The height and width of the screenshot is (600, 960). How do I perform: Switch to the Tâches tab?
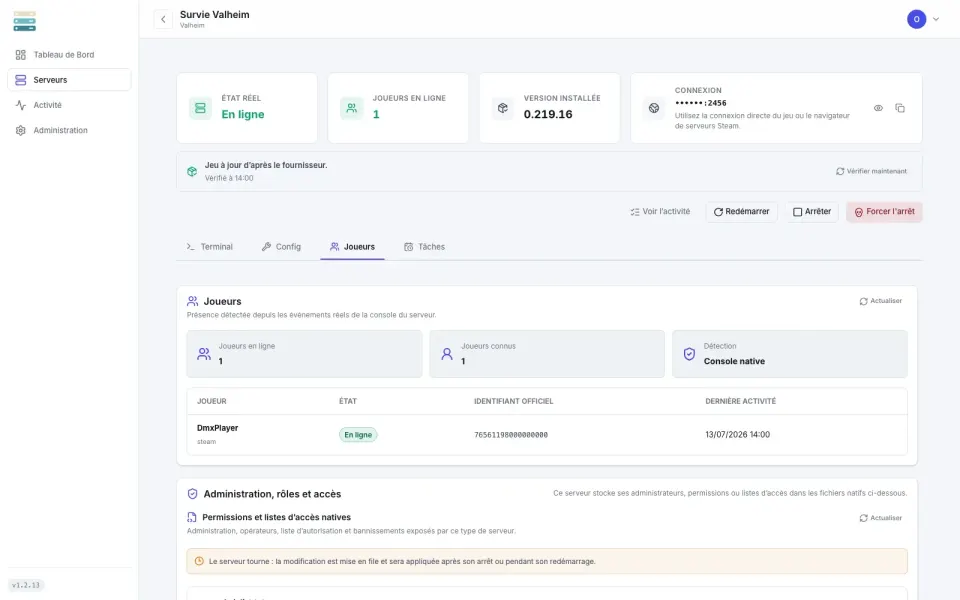point(424,247)
